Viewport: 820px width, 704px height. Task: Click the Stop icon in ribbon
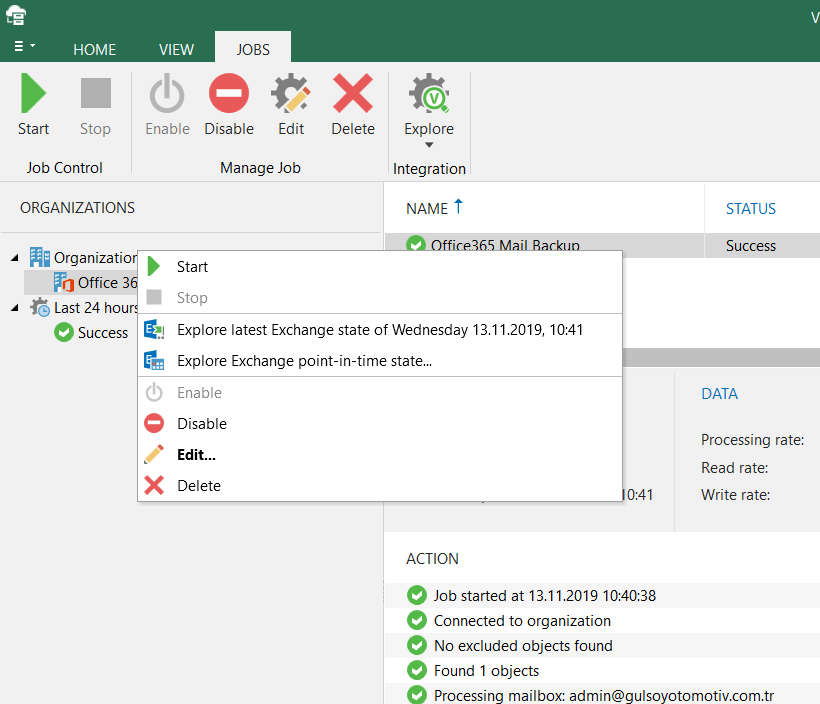95,95
